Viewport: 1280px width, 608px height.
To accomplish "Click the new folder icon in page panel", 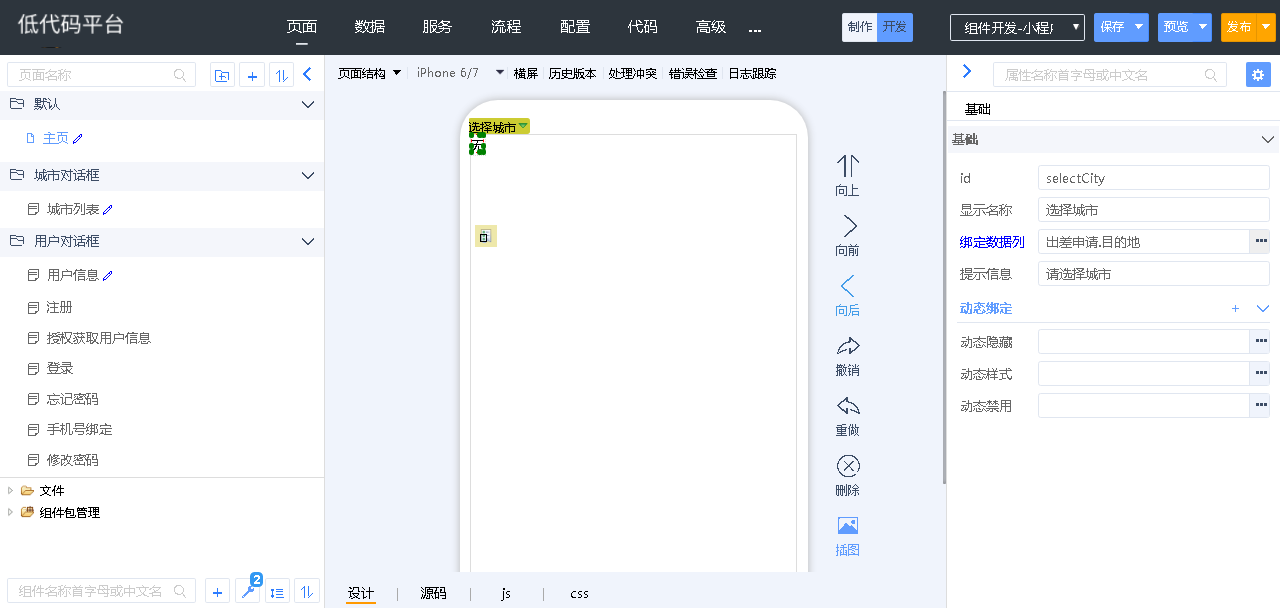I will 222,75.
